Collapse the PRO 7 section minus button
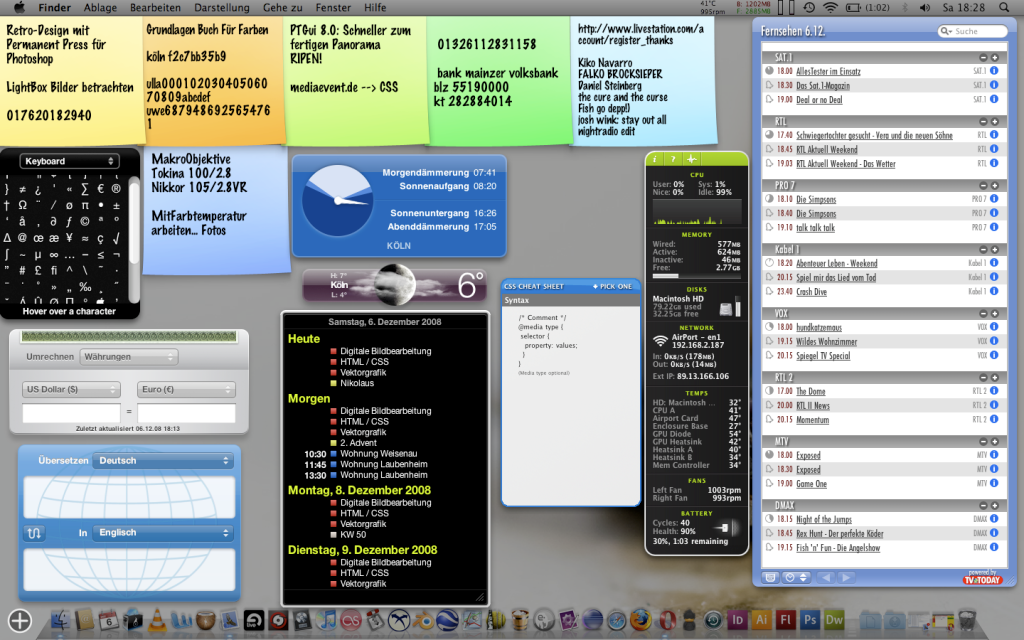The width and height of the screenshot is (1024, 640). 983,185
